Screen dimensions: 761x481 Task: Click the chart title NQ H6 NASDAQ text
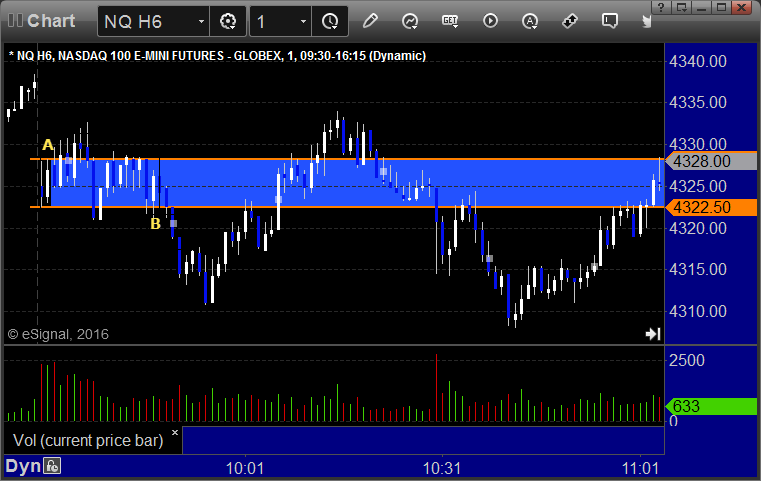pyautogui.click(x=217, y=56)
